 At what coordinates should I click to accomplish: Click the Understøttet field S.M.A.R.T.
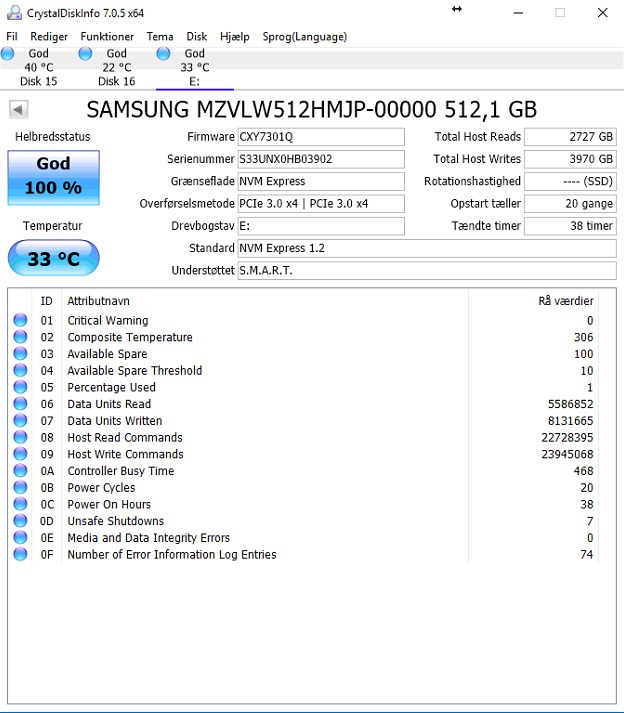(x=427, y=271)
